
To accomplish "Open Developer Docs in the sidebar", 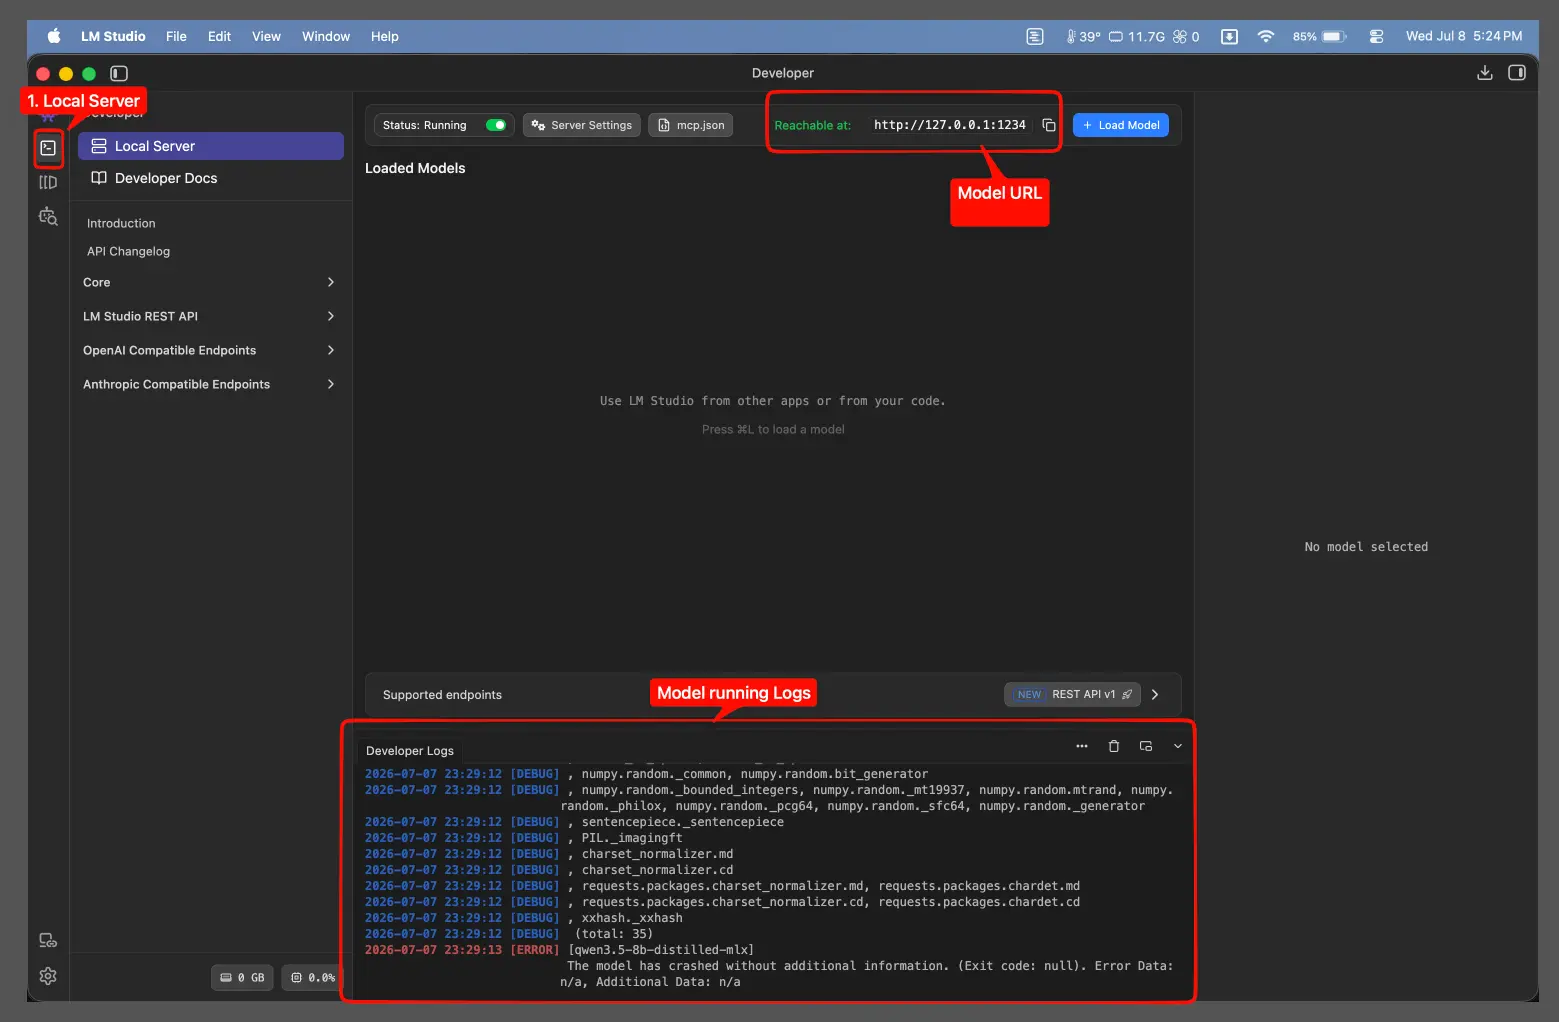I will coord(211,178).
